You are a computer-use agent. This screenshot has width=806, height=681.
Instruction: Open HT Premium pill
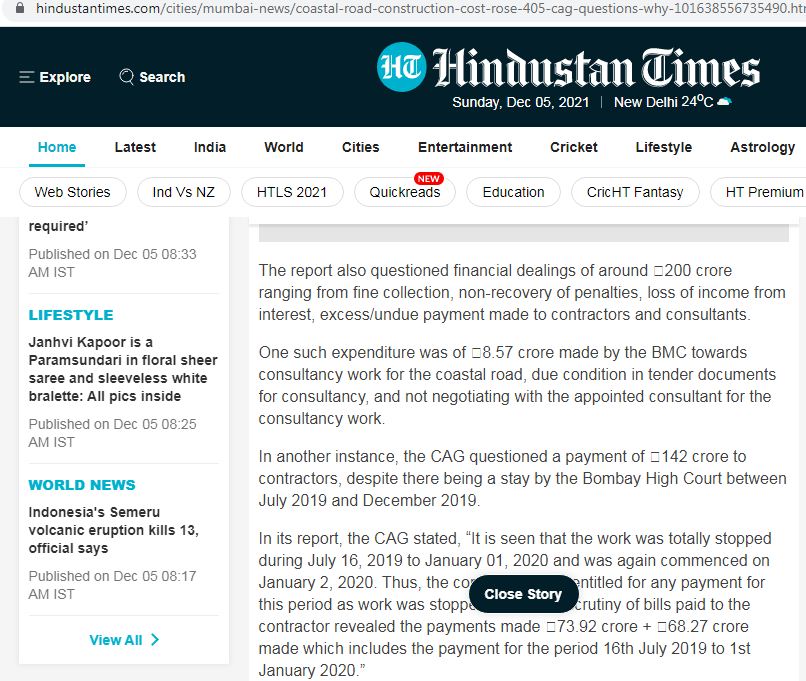tap(759, 192)
